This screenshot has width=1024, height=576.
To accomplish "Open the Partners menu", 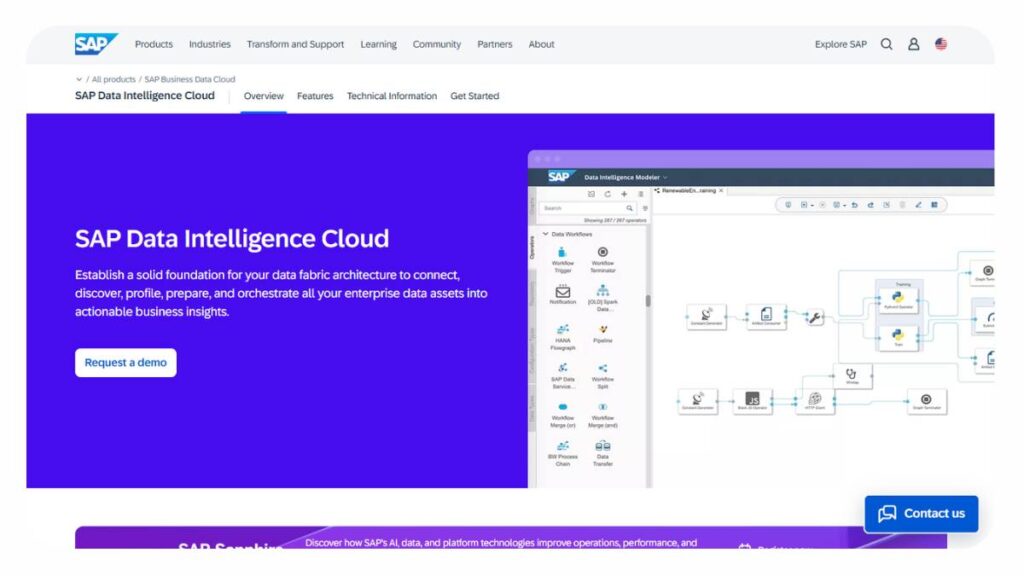I will click(494, 44).
